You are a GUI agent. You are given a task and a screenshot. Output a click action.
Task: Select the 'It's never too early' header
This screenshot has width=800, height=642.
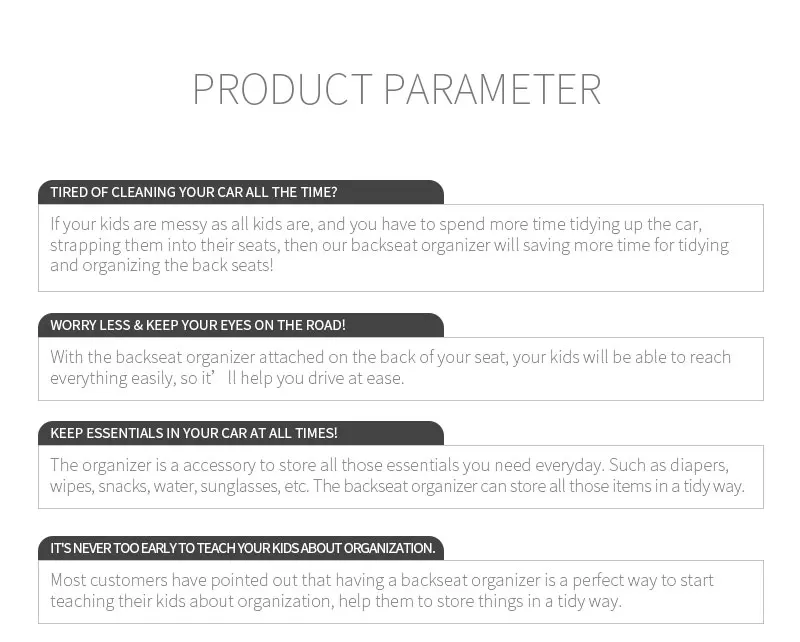click(x=243, y=548)
